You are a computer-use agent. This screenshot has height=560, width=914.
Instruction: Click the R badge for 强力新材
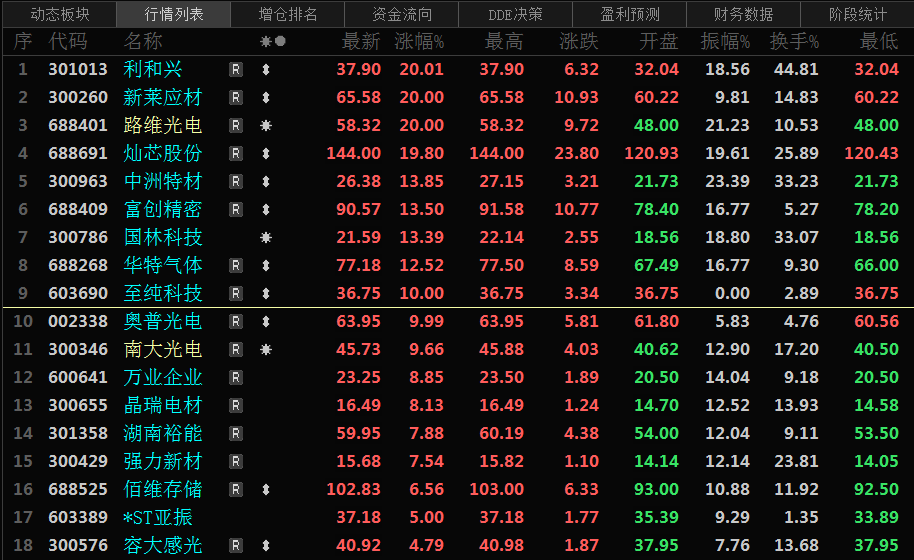tap(235, 462)
